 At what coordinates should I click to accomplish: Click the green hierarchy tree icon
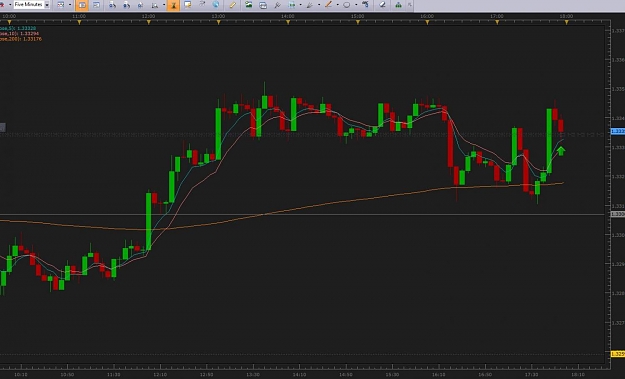pos(398,5)
